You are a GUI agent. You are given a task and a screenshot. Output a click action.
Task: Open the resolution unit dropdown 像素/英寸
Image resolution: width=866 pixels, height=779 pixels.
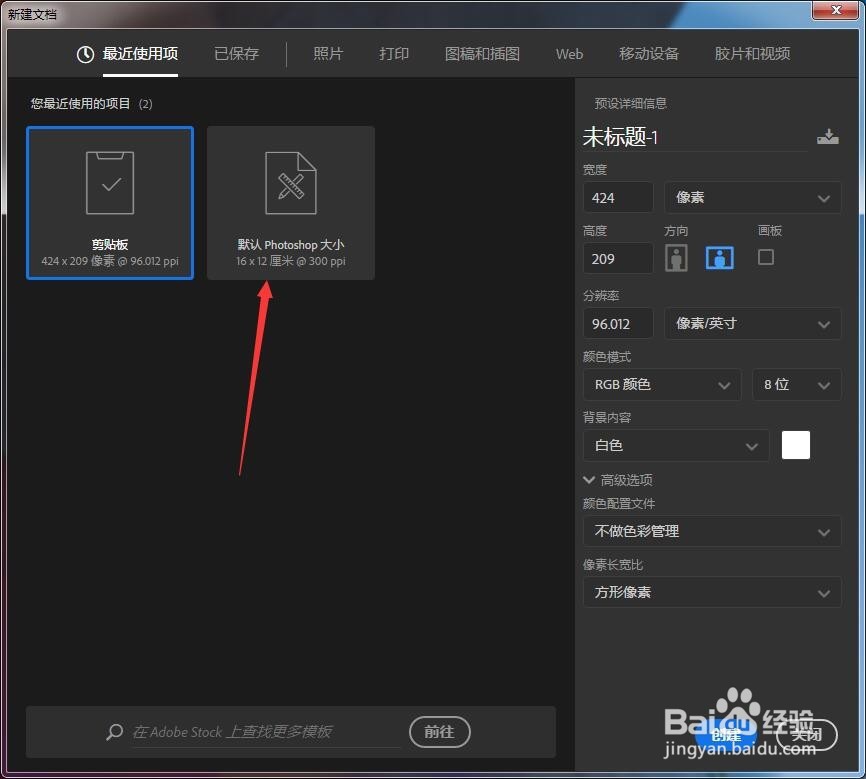(752, 323)
